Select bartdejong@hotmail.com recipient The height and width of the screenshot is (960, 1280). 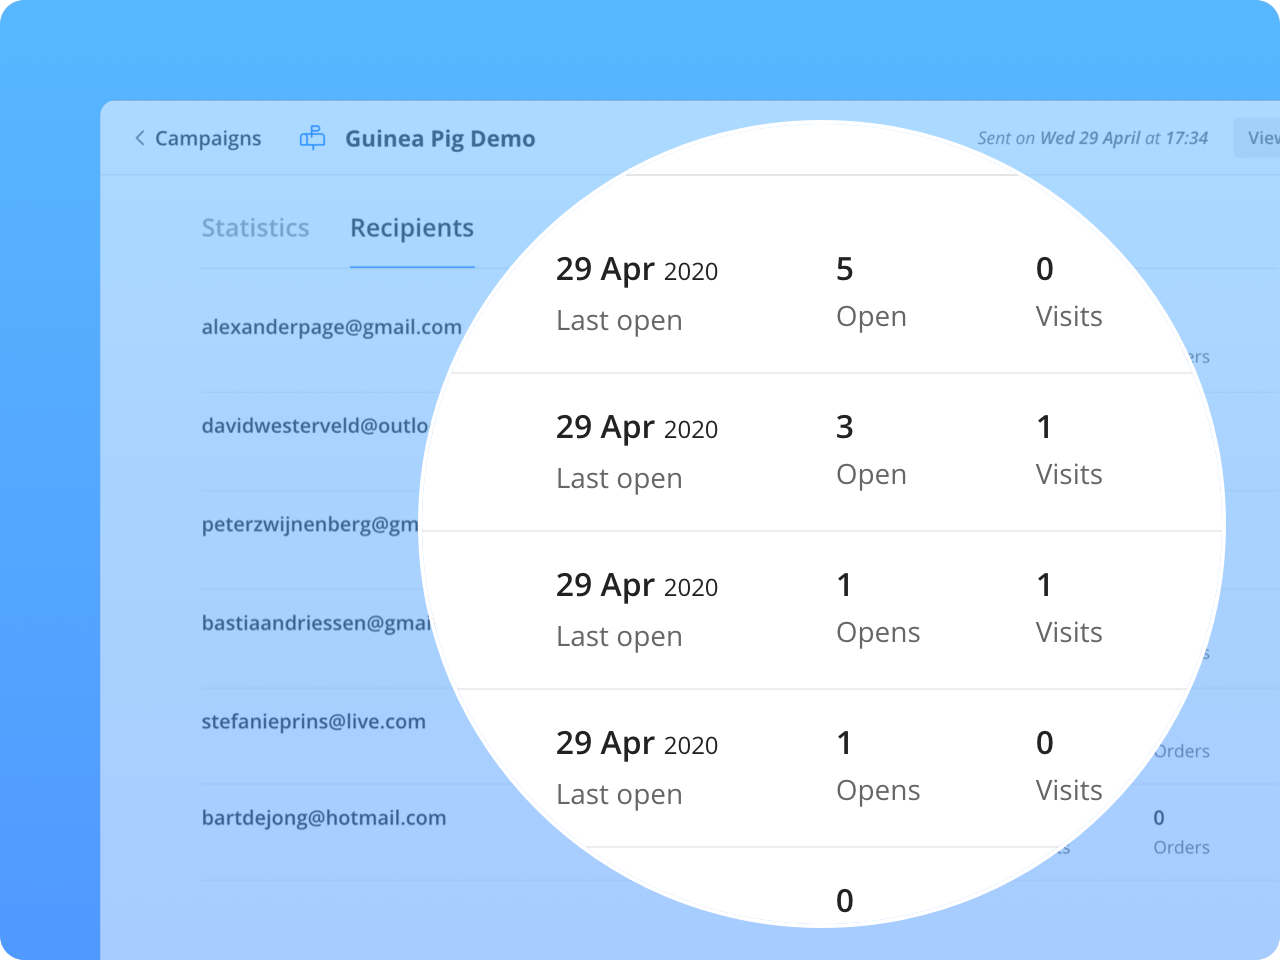coord(324,818)
